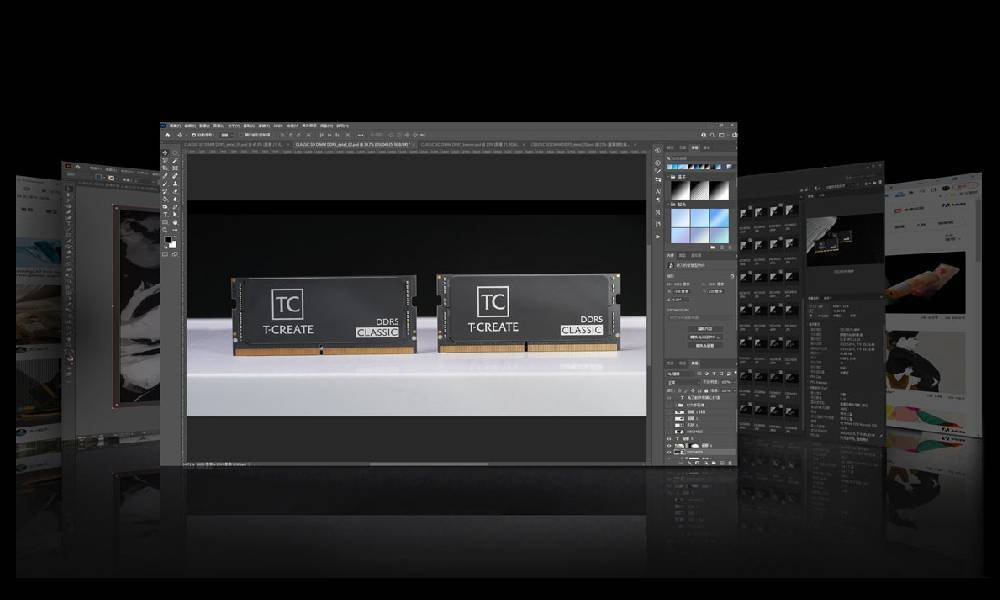Viewport: 1000px width, 600px height.
Task: Enable the Show Transform Controls checkbox
Action: (243, 135)
